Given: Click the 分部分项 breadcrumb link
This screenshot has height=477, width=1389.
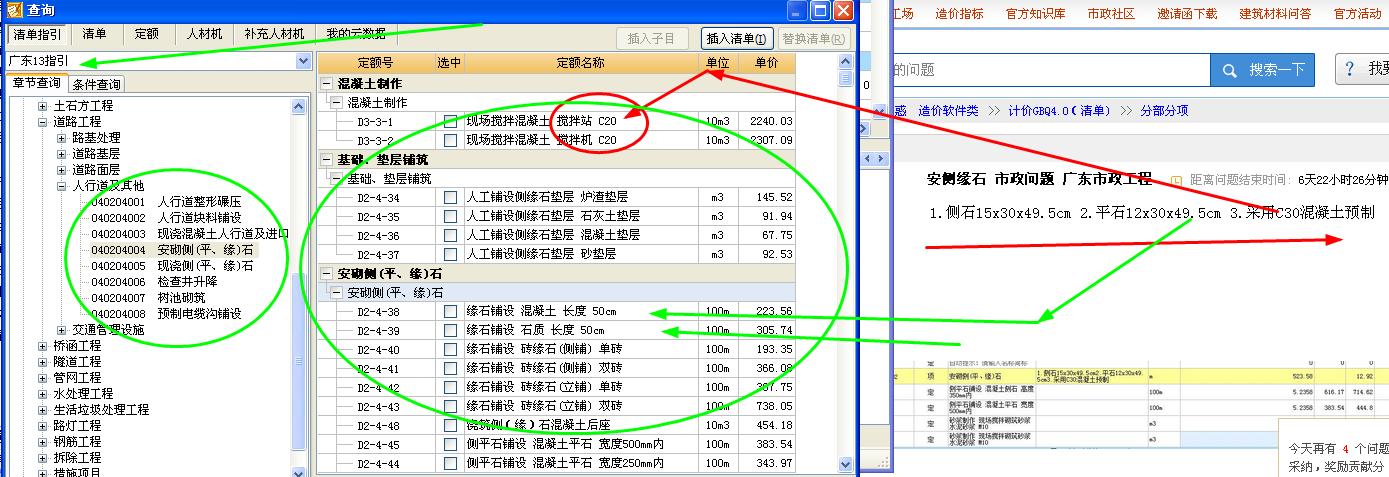Looking at the screenshot, I should 1164,111.
